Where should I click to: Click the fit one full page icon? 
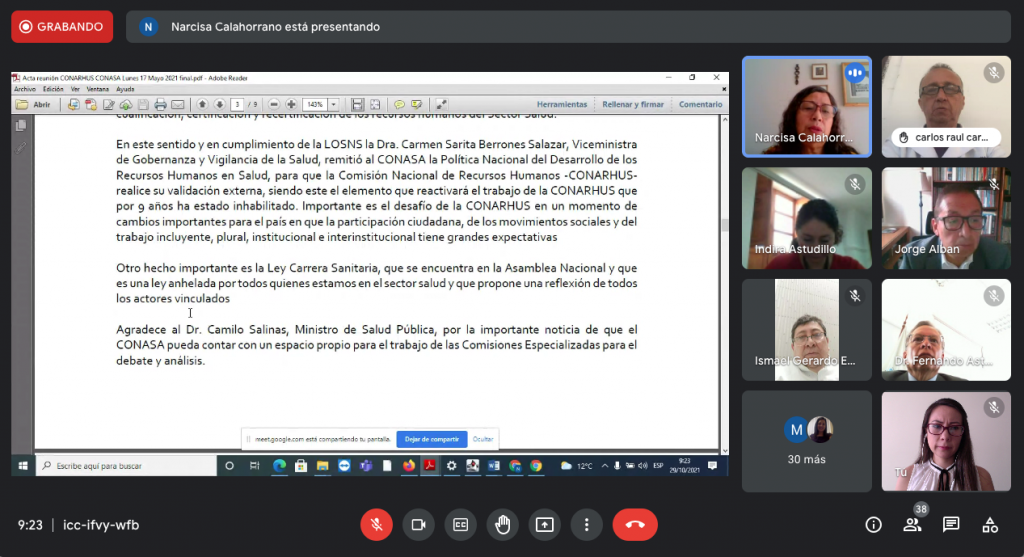(375, 104)
